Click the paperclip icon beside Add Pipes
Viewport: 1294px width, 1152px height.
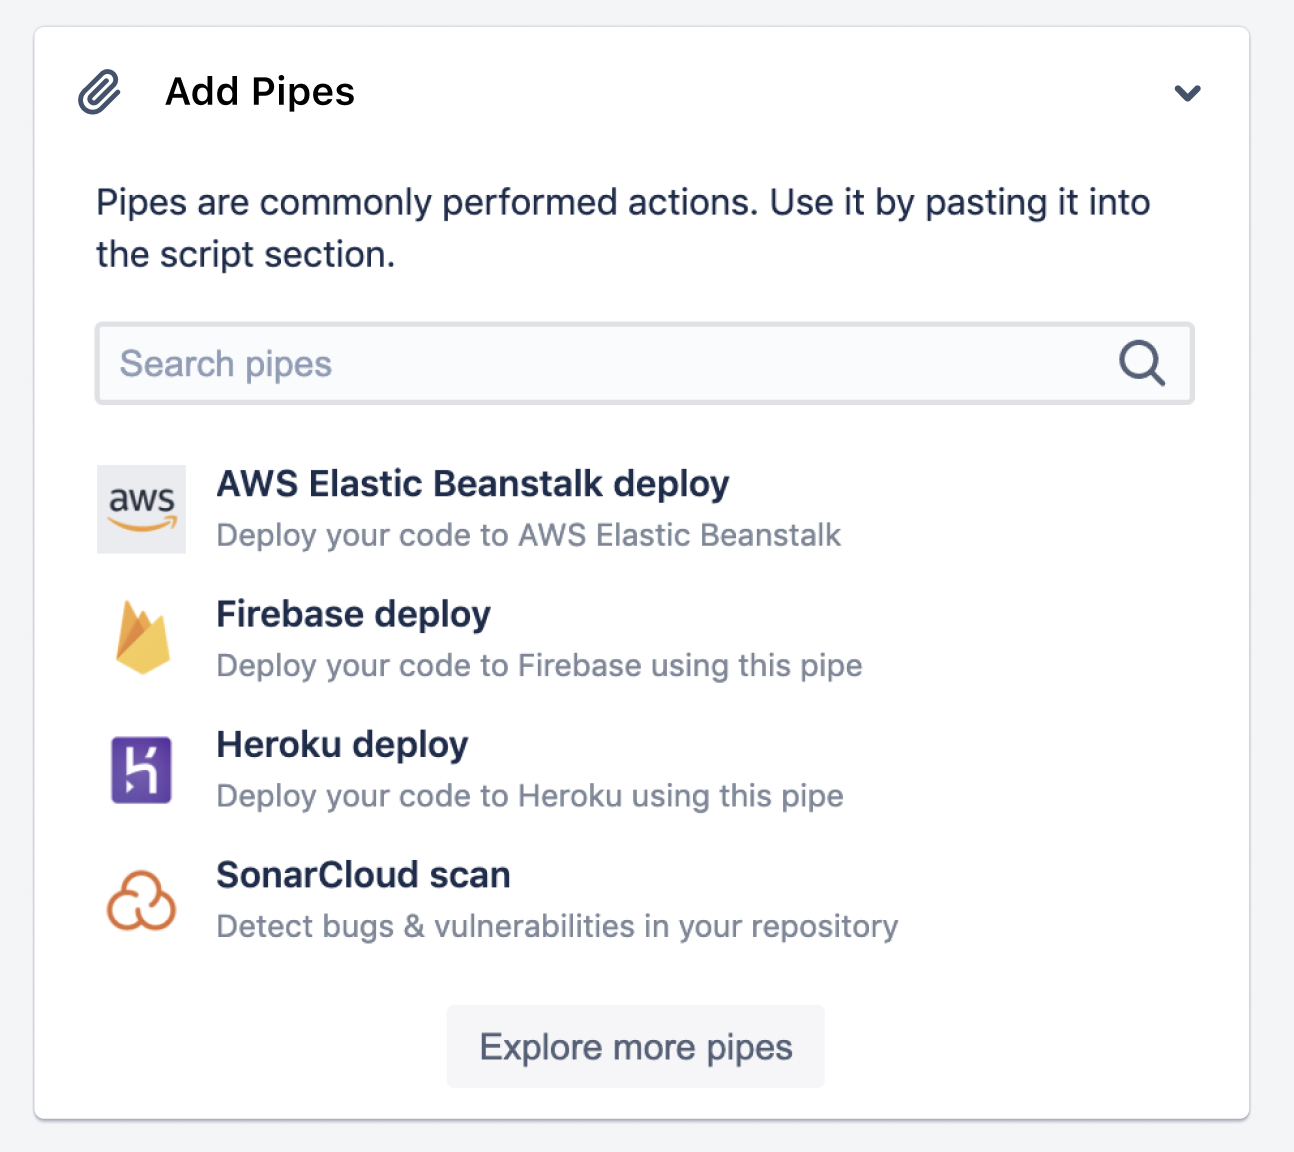[99, 93]
